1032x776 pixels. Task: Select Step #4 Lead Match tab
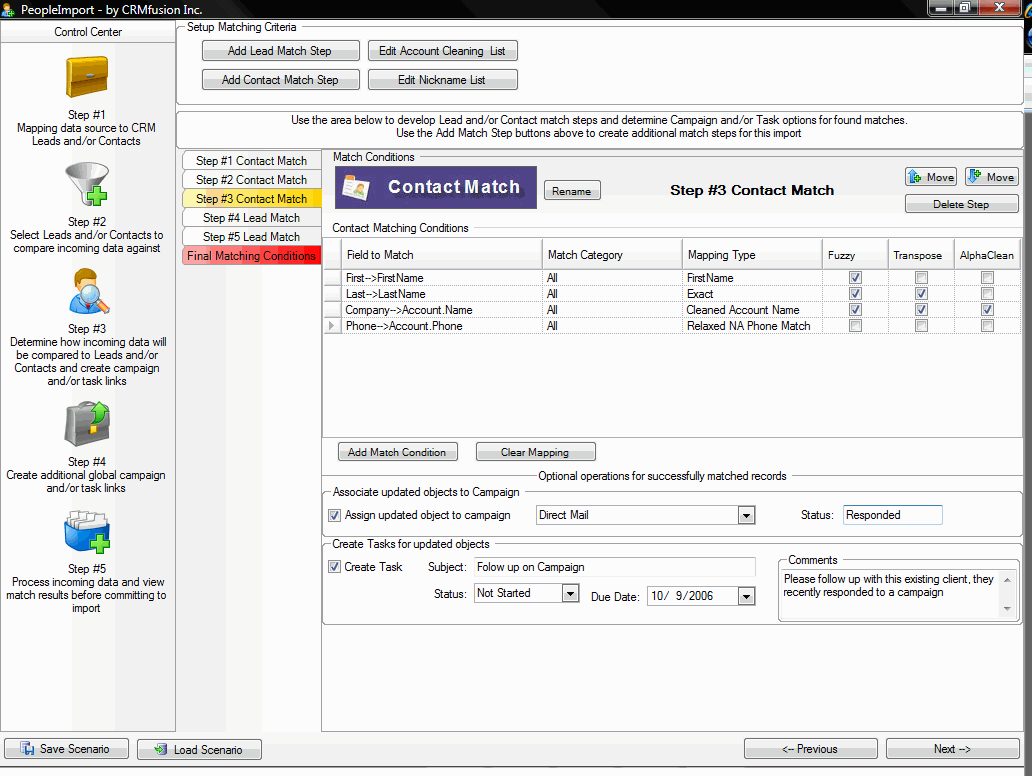(x=251, y=218)
